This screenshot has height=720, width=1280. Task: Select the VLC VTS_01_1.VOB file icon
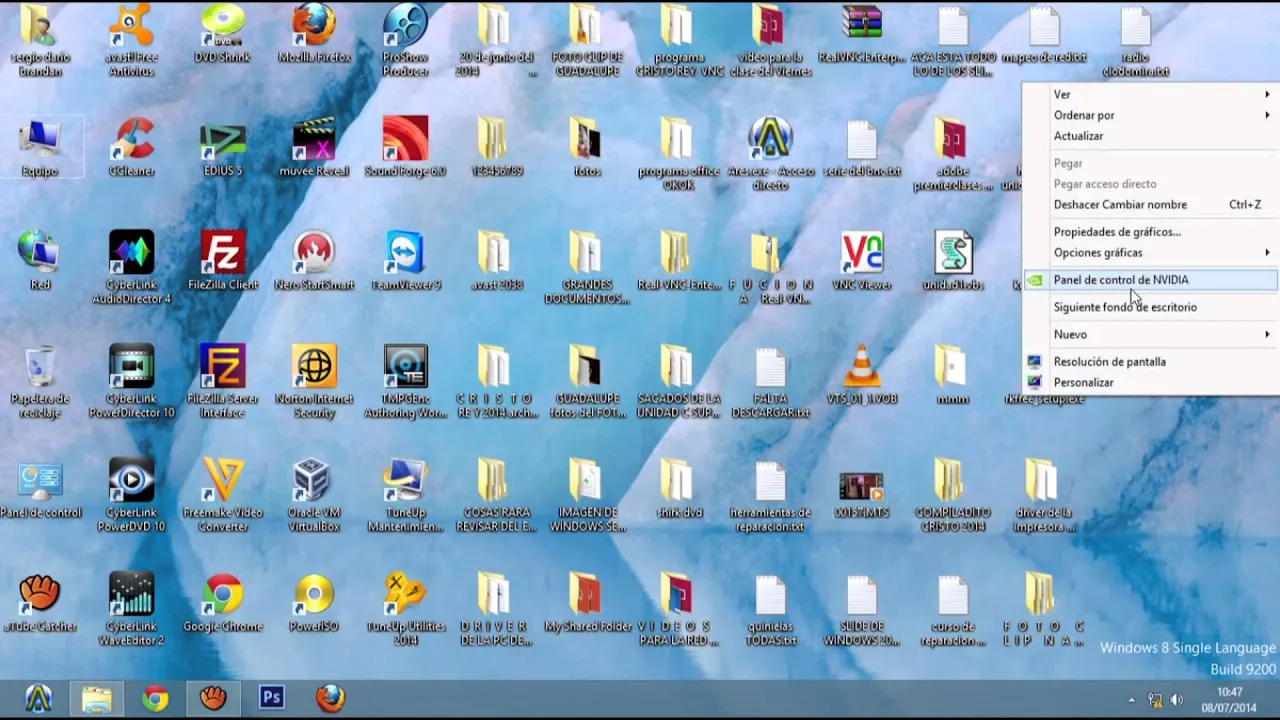click(x=862, y=375)
